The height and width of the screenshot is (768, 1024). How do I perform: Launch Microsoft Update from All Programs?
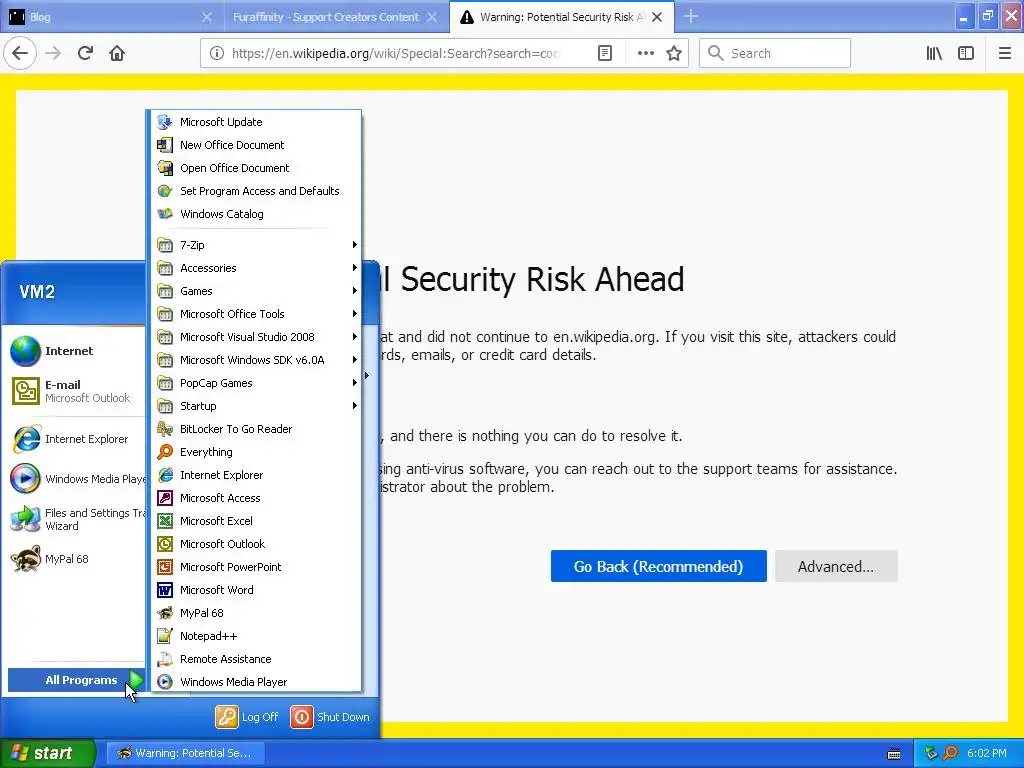[256, 122]
